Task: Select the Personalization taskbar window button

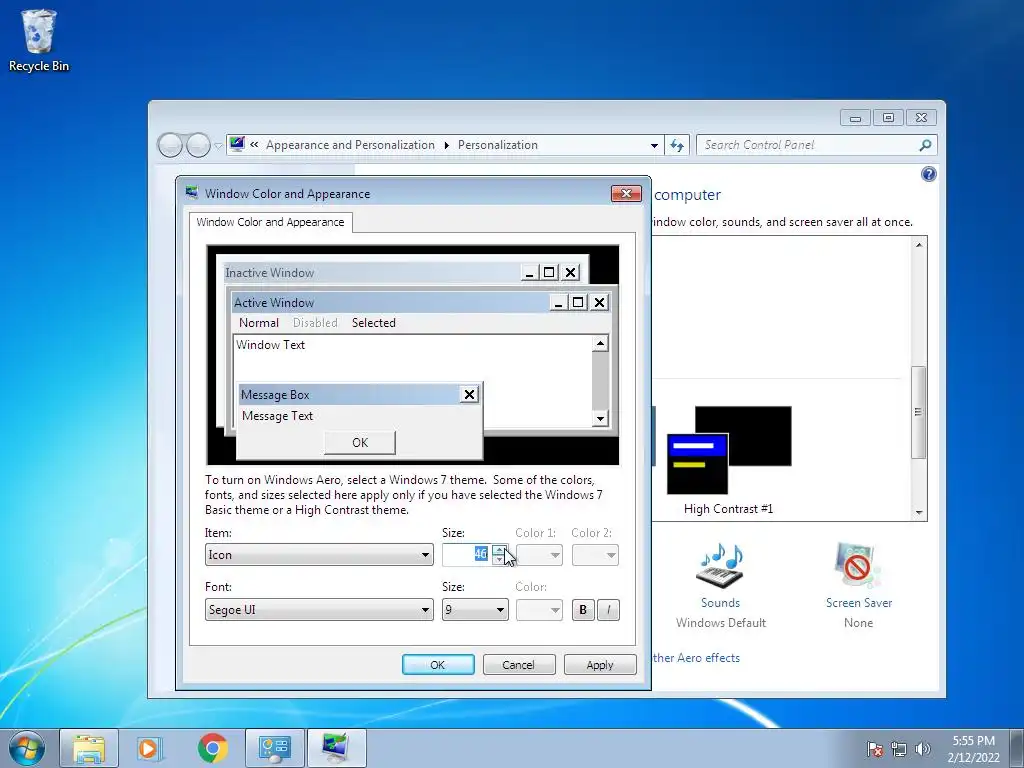Action: 336,748
